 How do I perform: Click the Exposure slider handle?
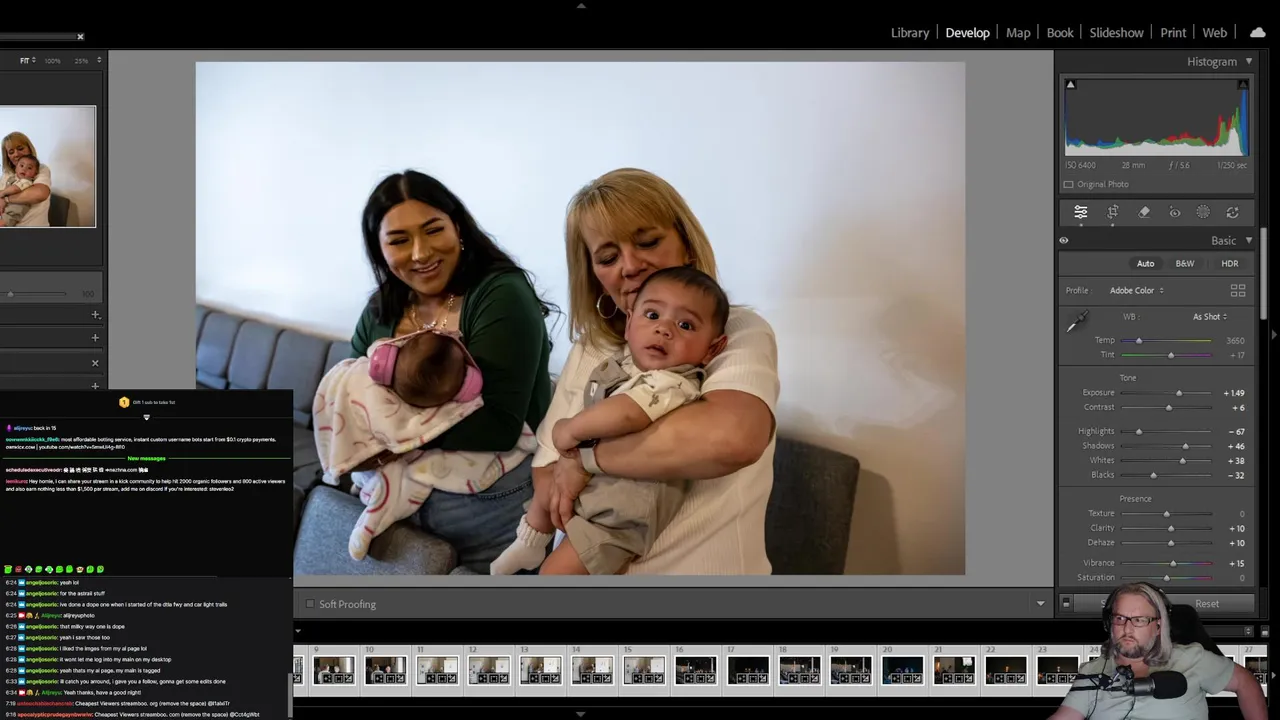pyautogui.click(x=1179, y=393)
